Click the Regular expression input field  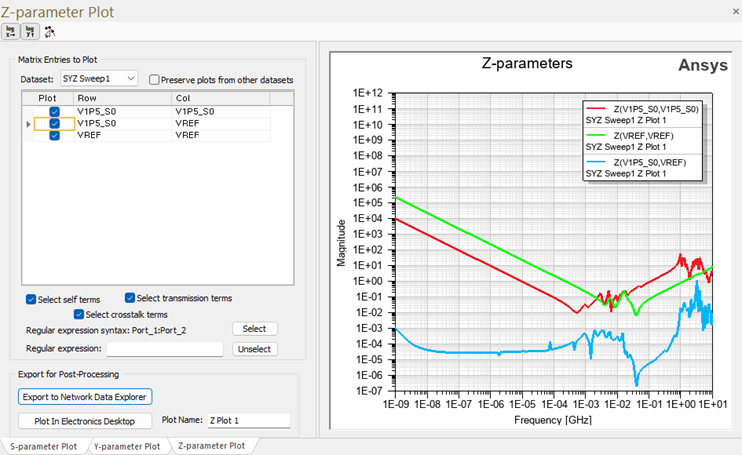164,349
